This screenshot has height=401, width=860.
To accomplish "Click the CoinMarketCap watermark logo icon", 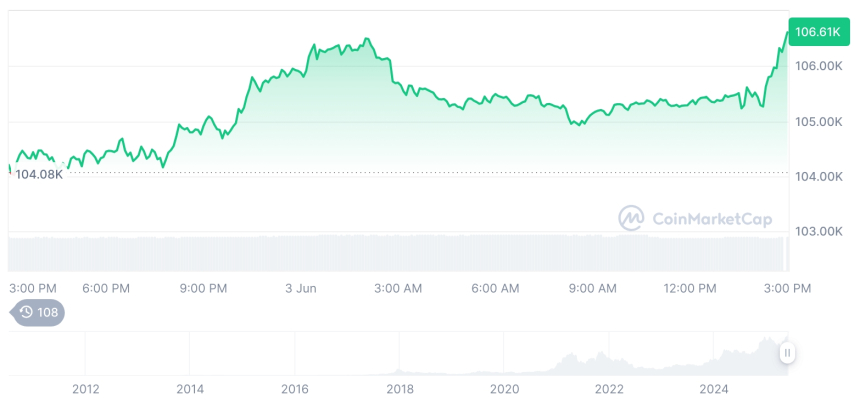I will coord(631,218).
